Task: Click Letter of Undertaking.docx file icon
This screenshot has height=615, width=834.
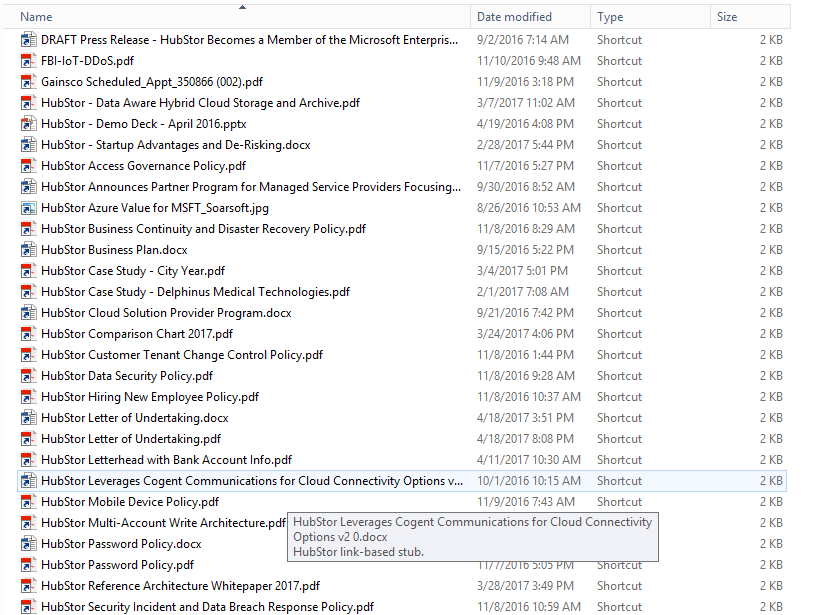Action: 28,418
